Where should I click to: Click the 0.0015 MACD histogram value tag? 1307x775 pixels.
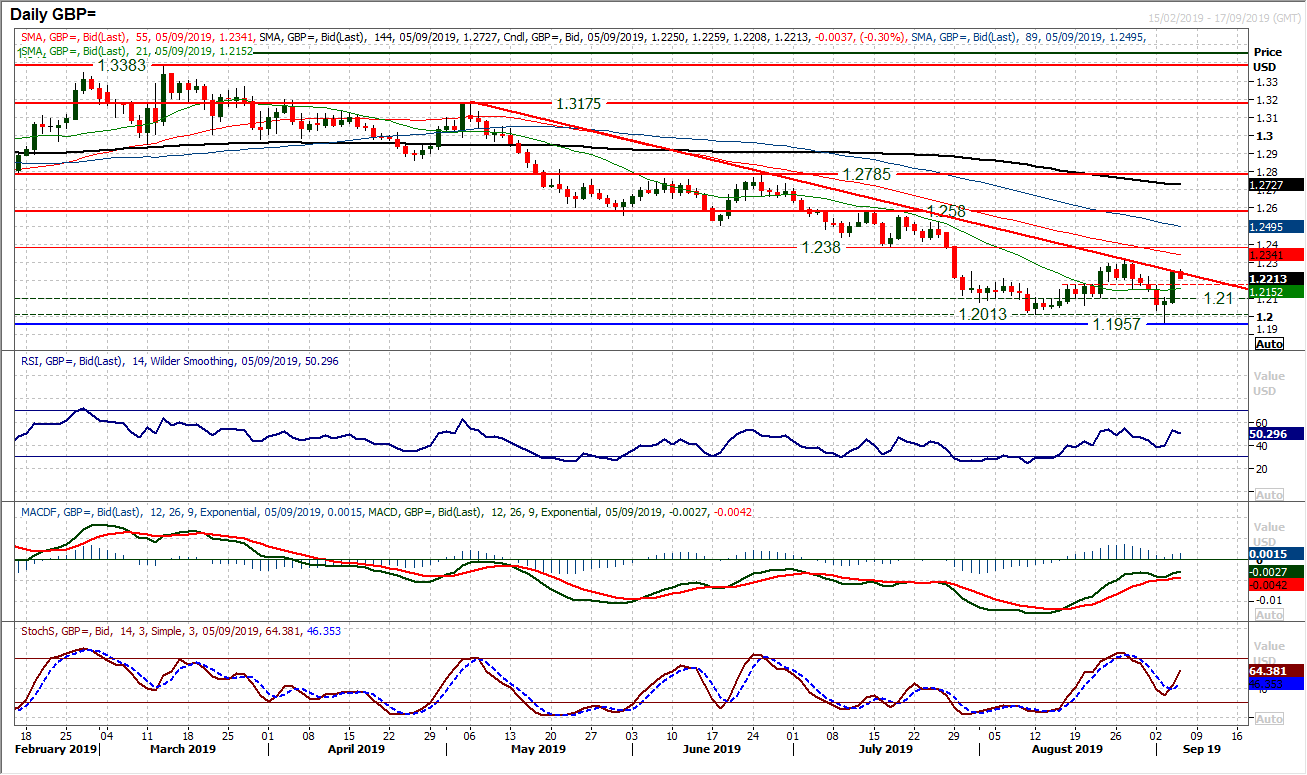(1276, 553)
